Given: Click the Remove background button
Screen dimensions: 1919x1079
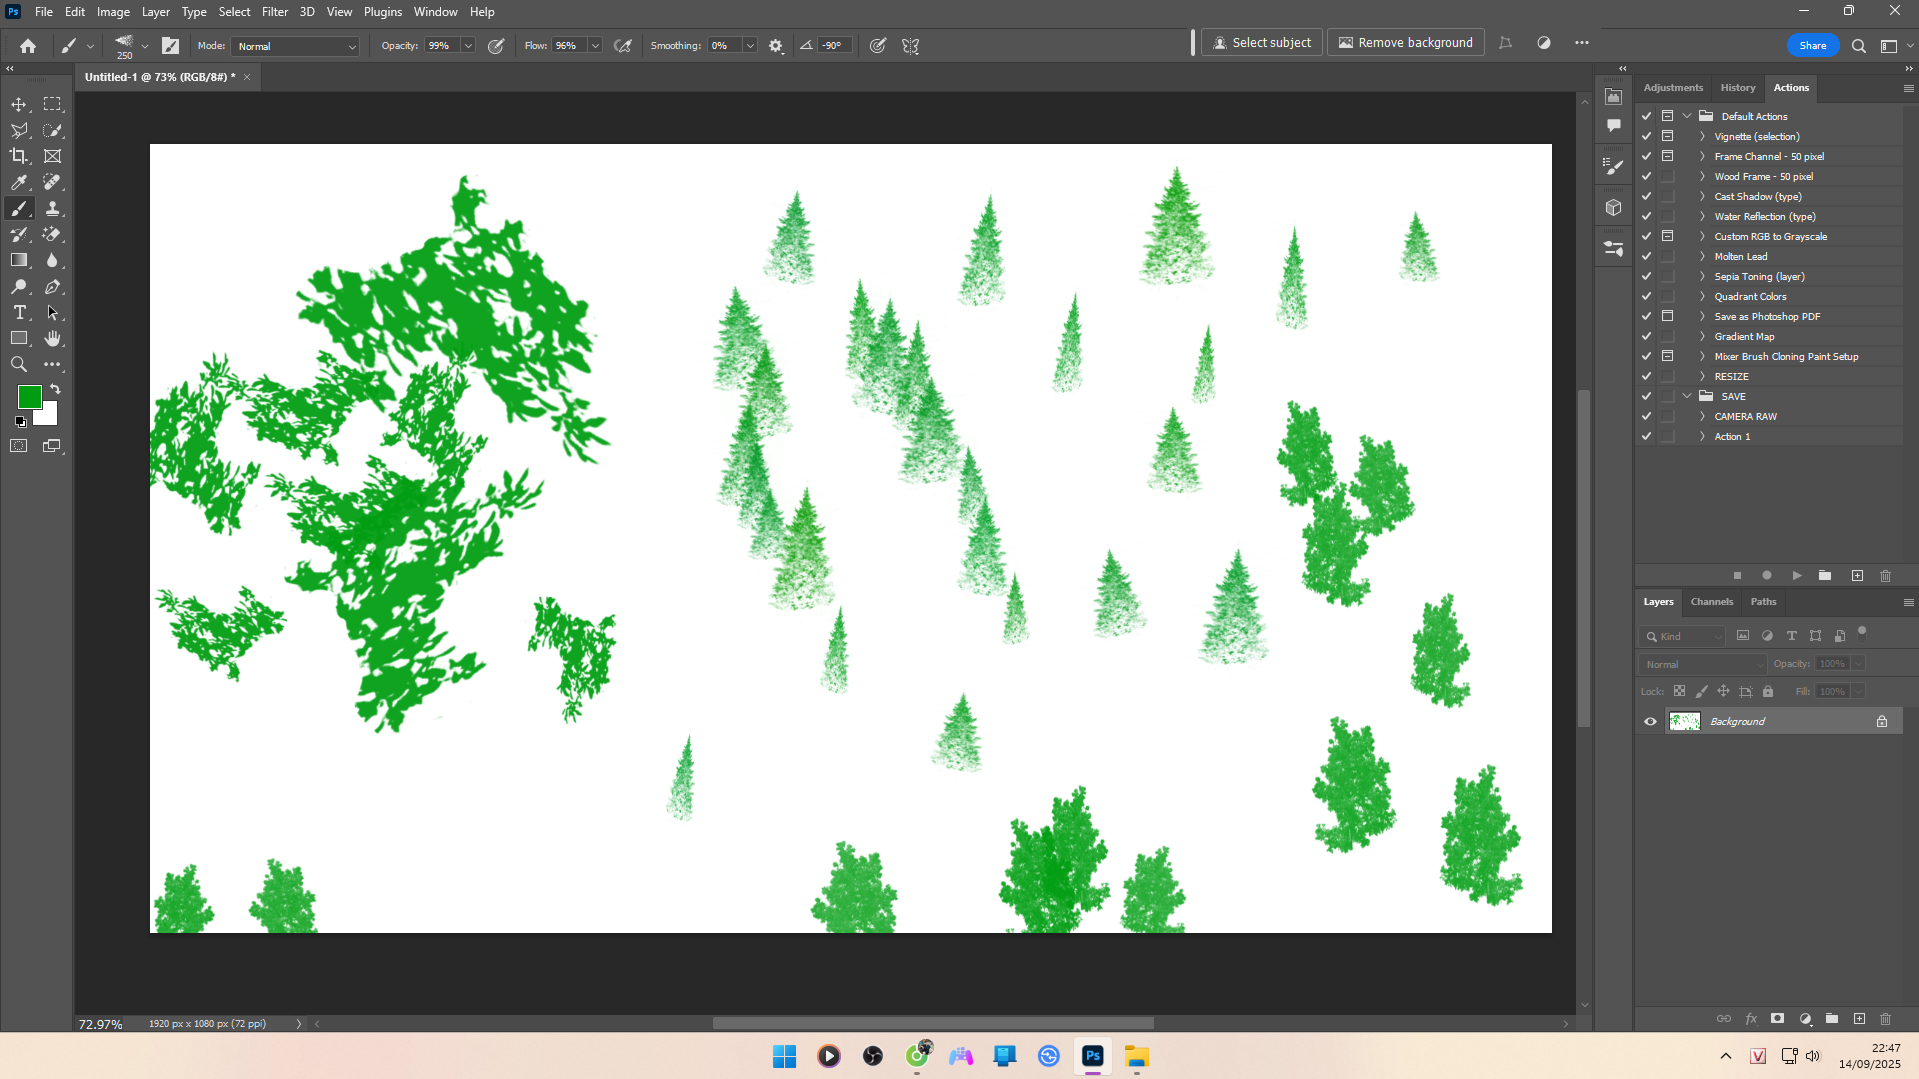Looking at the screenshot, I should tap(1405, 43).
